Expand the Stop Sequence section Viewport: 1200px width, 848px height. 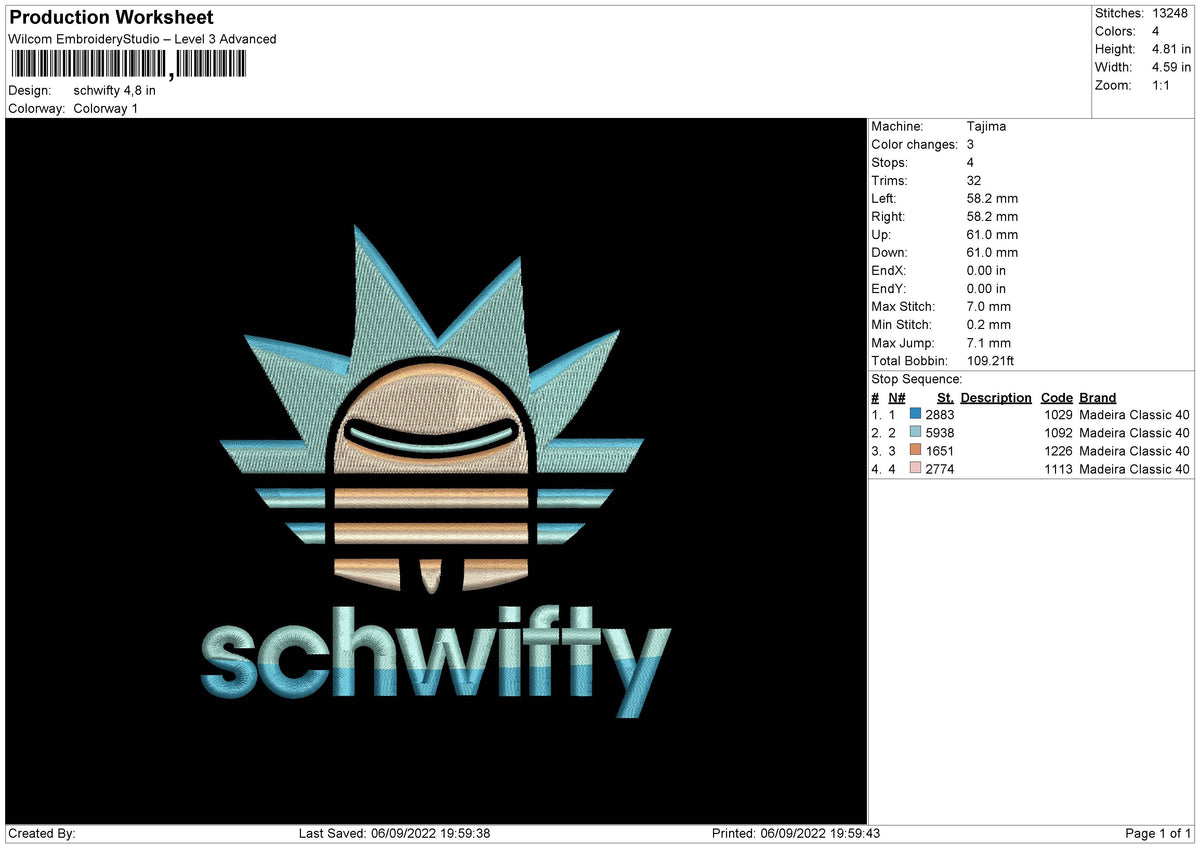point(916,379)
